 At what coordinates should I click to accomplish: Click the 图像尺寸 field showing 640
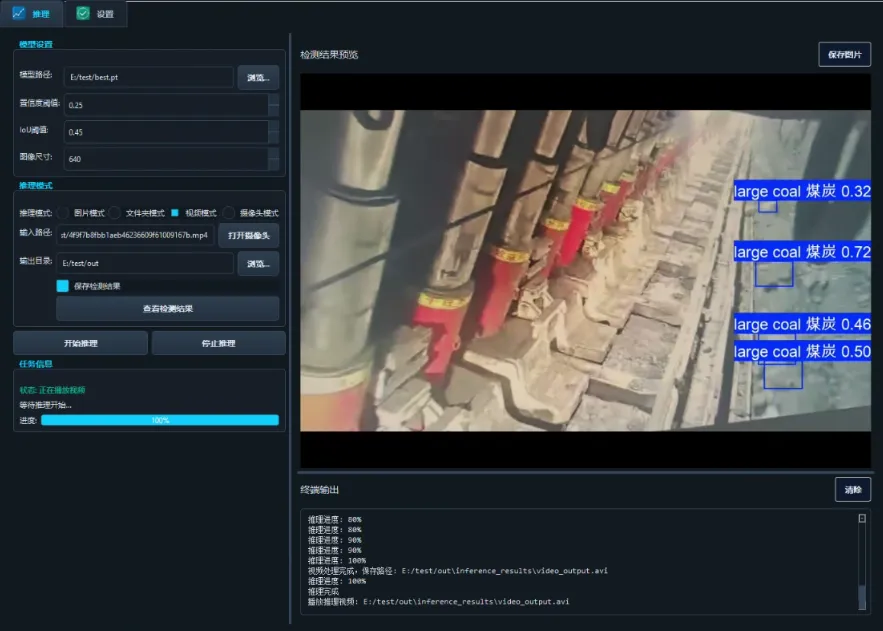[166, 159]
